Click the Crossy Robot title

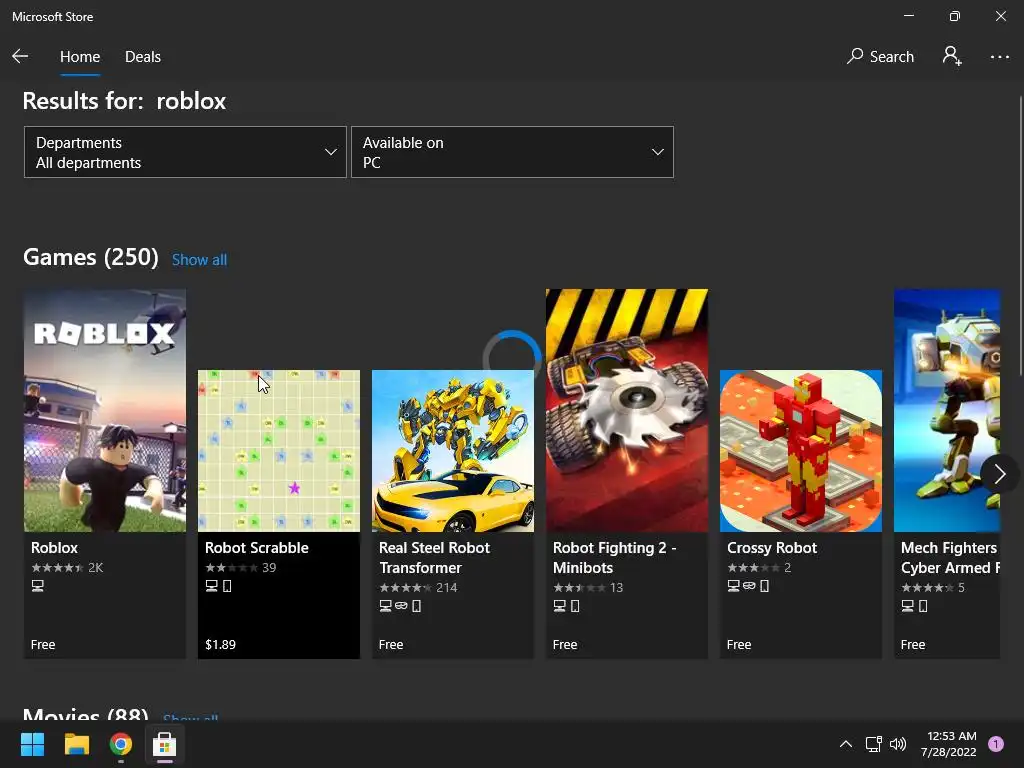(772, 548)
